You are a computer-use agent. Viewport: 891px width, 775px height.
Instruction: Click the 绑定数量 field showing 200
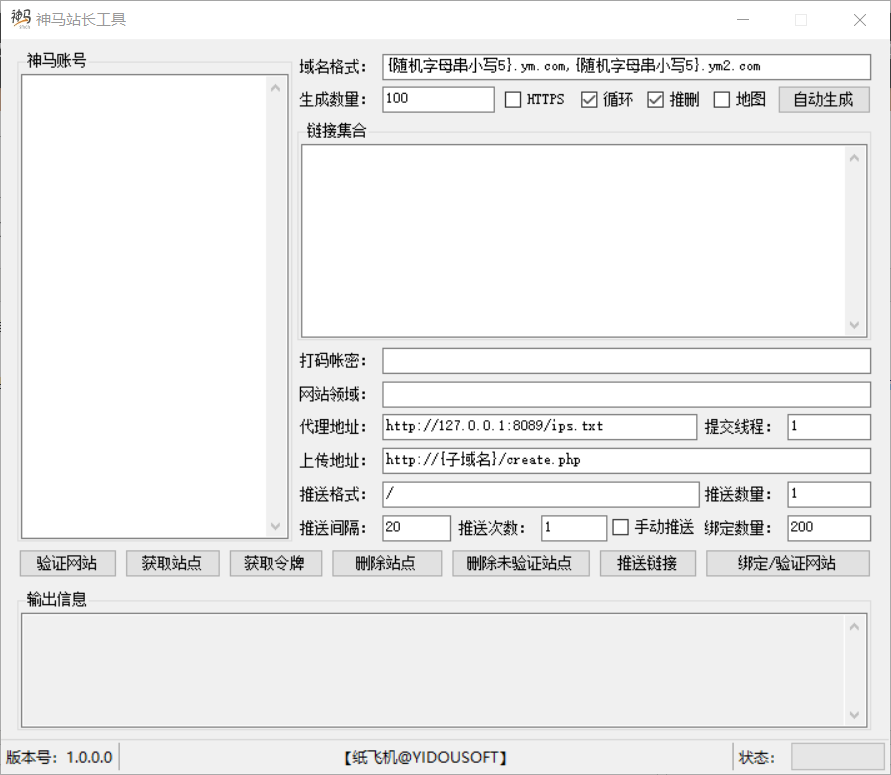(x=828, y=528)
